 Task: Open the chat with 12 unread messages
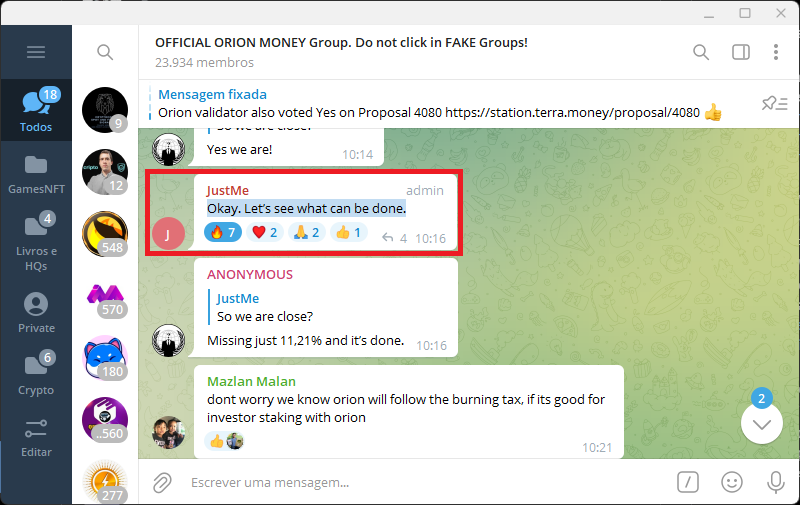click(x=105, y=172)
